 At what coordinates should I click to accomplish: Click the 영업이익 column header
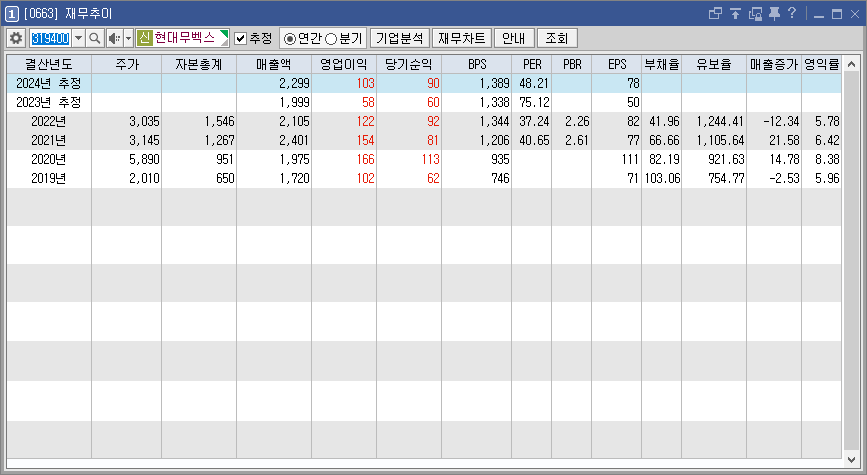click(x=344, y=64)
